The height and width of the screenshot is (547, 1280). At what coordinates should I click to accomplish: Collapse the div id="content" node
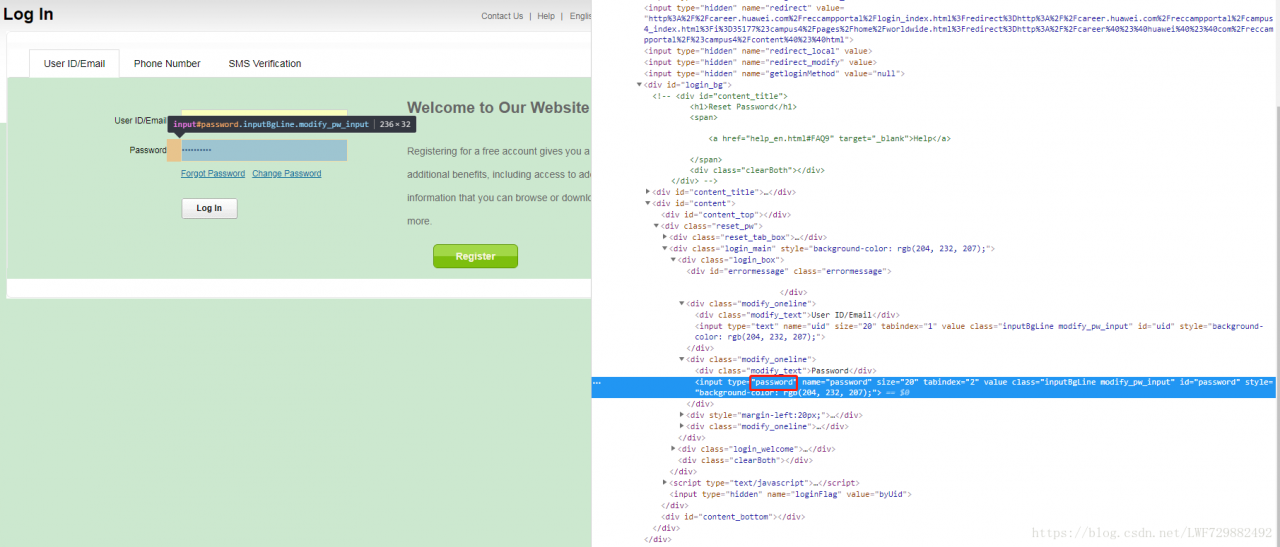click(648, 203)
